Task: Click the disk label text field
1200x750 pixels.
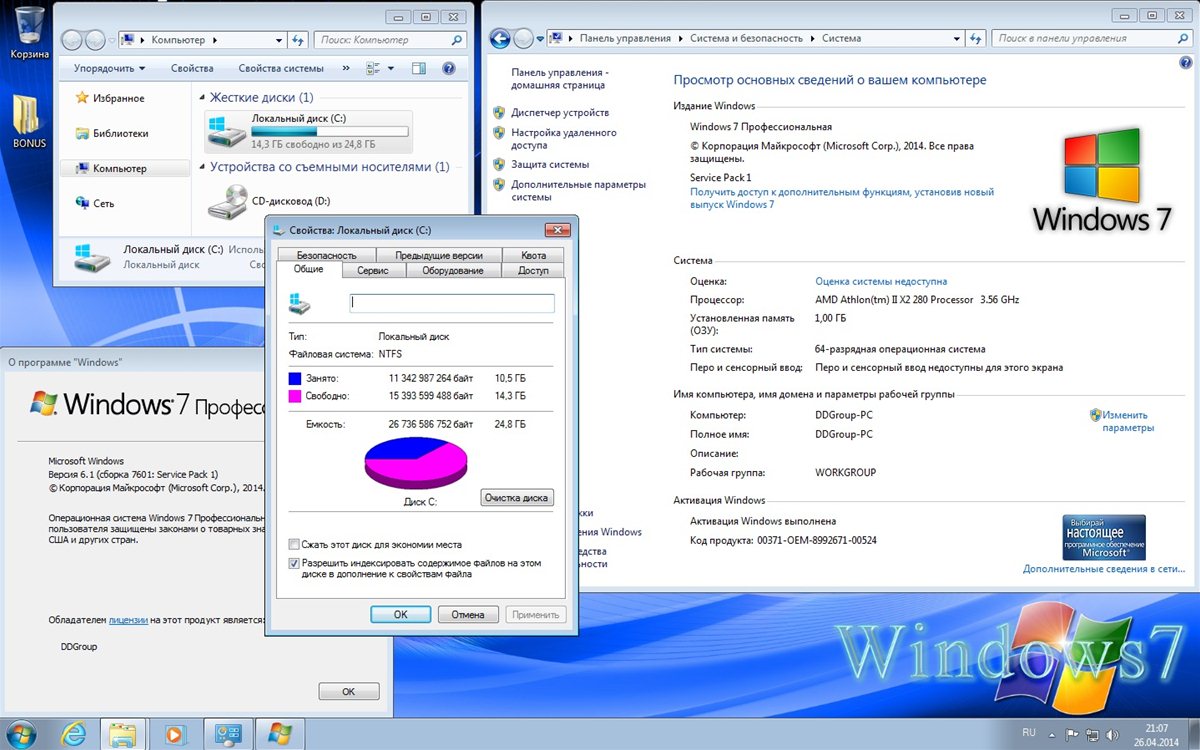Action: point(451,303)
